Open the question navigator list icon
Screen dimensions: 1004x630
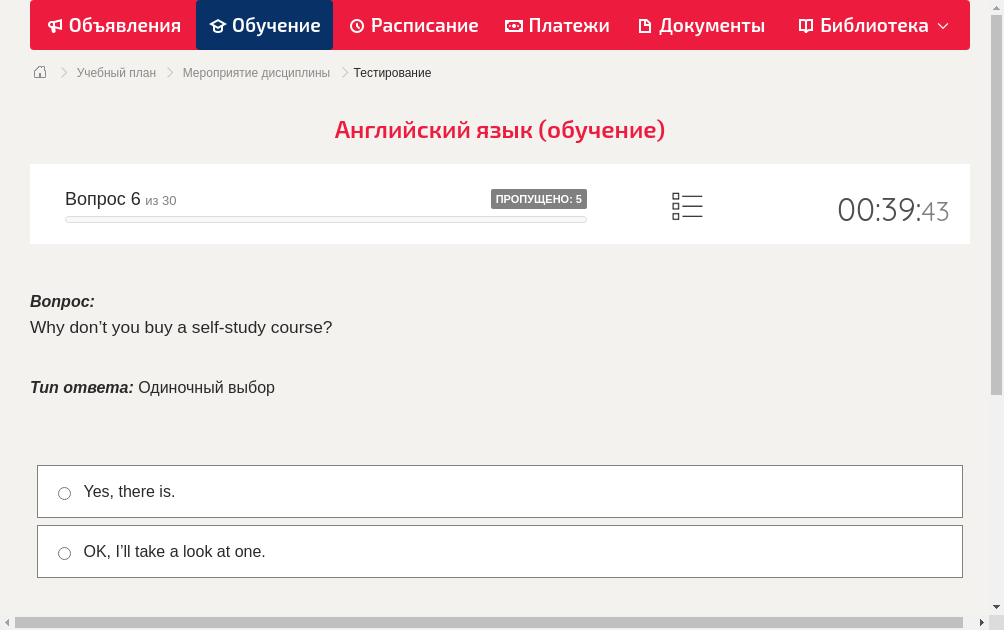click(x=687, y=206)
